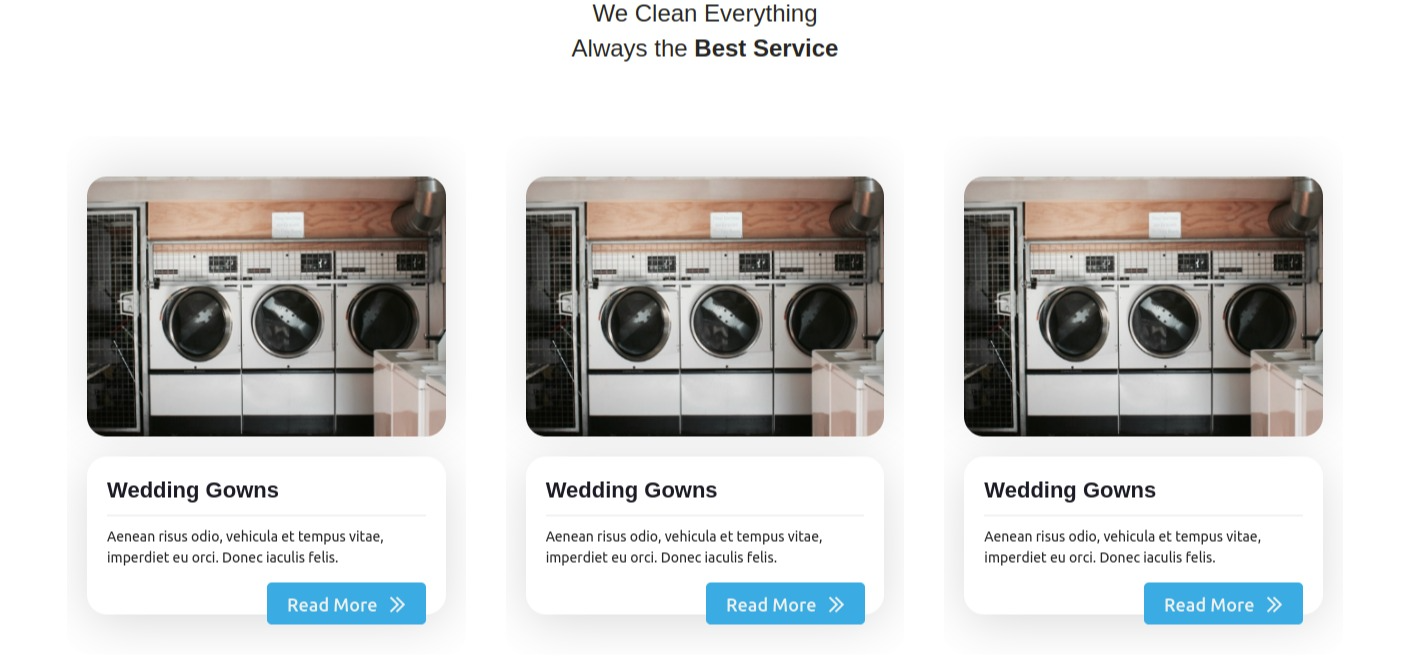
Task: Click the Aenean risus odio description in the middle card
Action: point(684,547)
